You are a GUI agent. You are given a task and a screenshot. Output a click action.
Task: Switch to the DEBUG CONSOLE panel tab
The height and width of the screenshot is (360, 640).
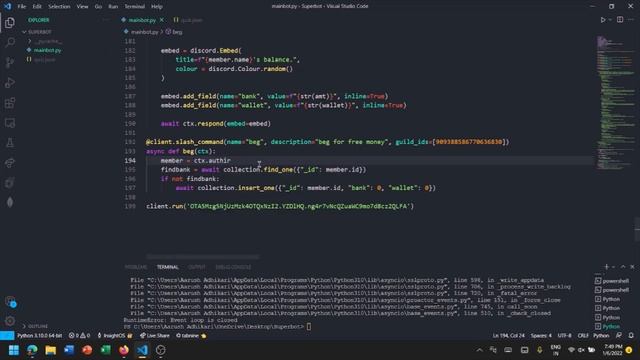233,267
